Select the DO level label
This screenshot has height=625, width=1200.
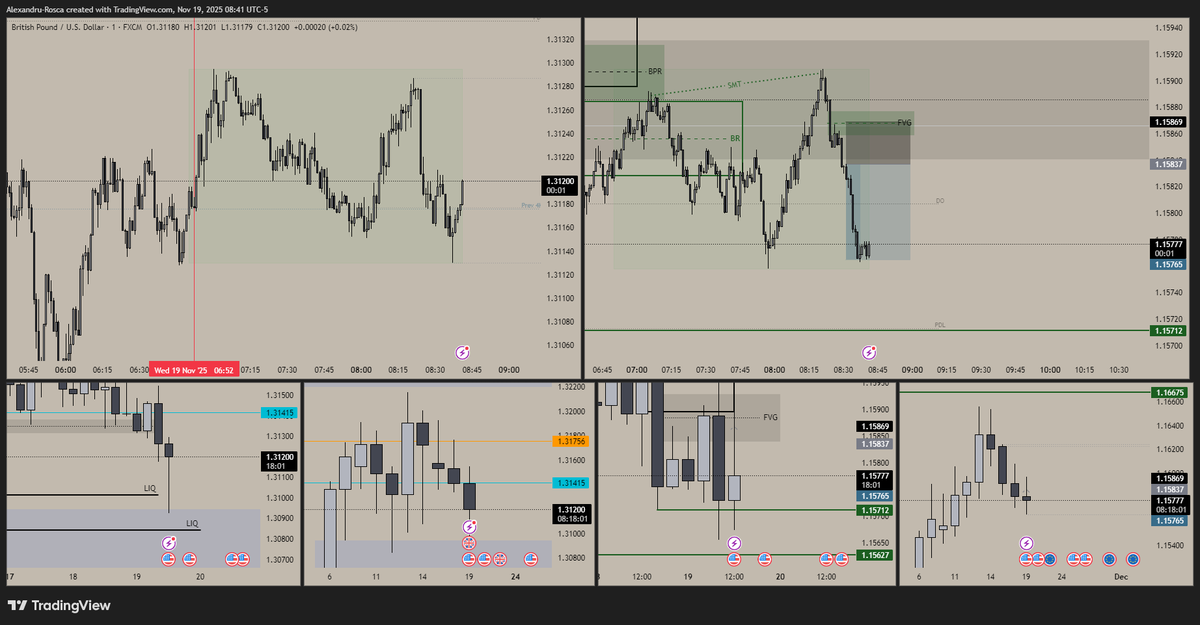click(x=940, y=201)
